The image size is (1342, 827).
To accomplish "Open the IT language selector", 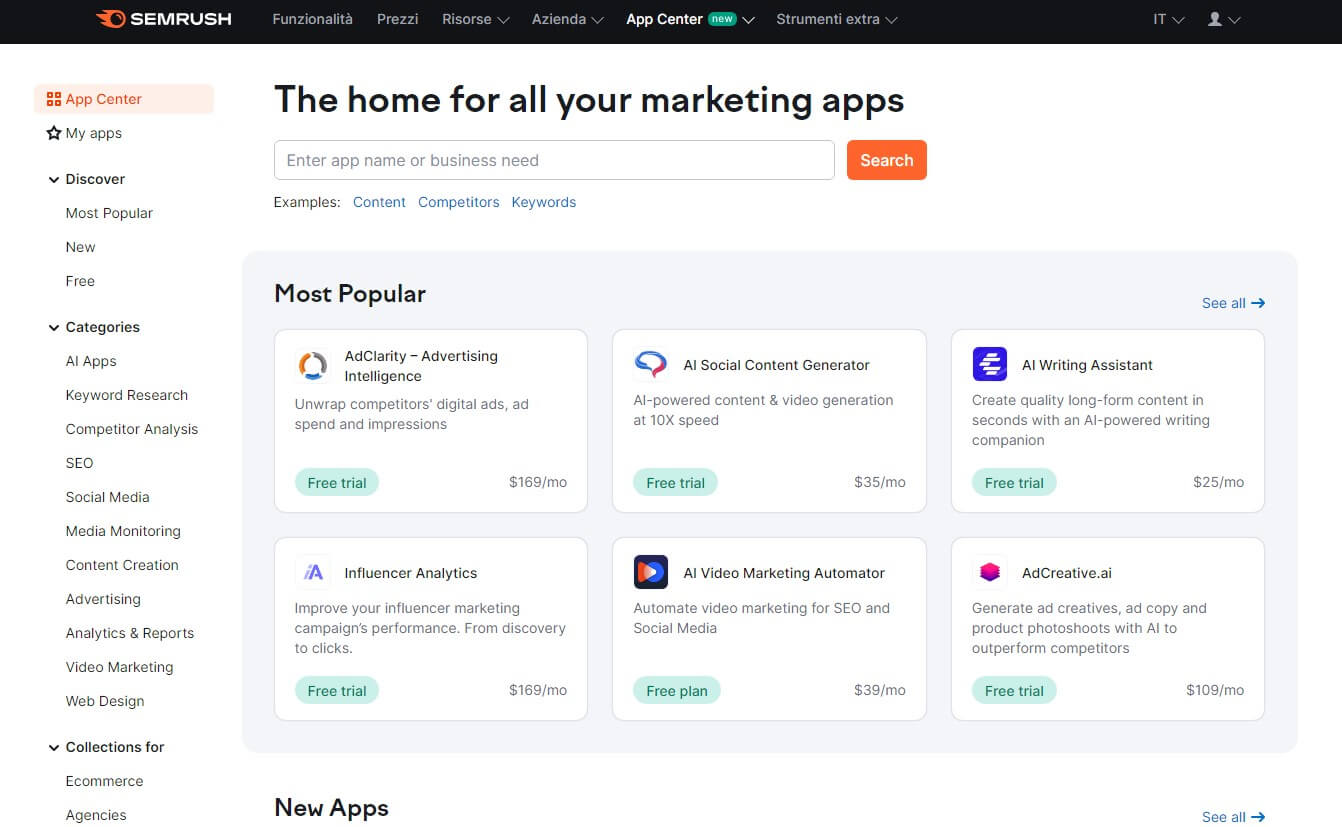I will coord(1169,19).
